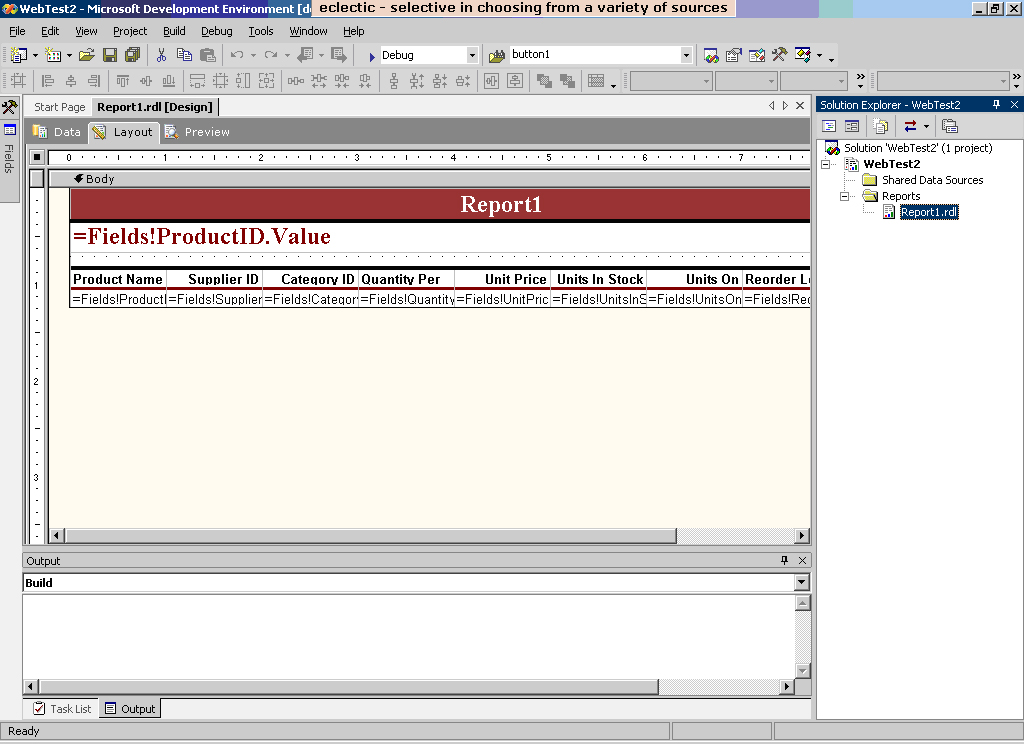Screen dimensions: 1024x744
Task: Switch to the Task List tab
Action: click(x=63, y=709)
